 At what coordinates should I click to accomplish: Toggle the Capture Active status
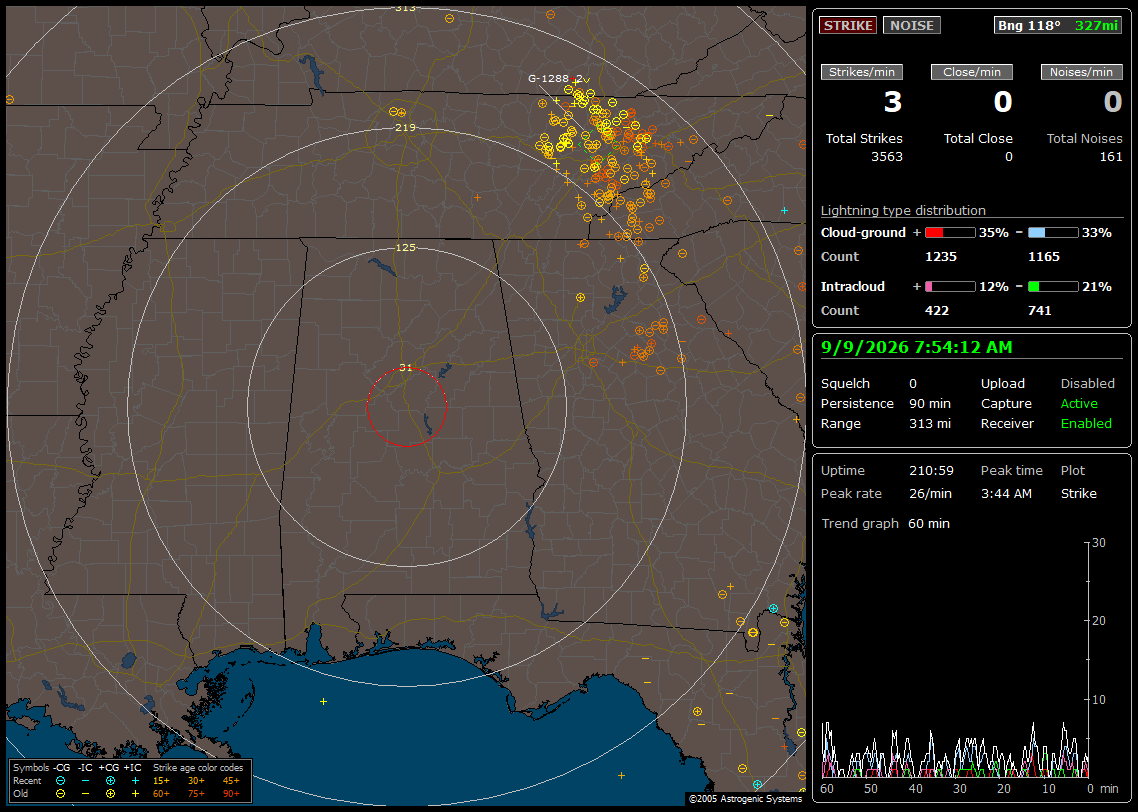click(x=1078, y=403)
